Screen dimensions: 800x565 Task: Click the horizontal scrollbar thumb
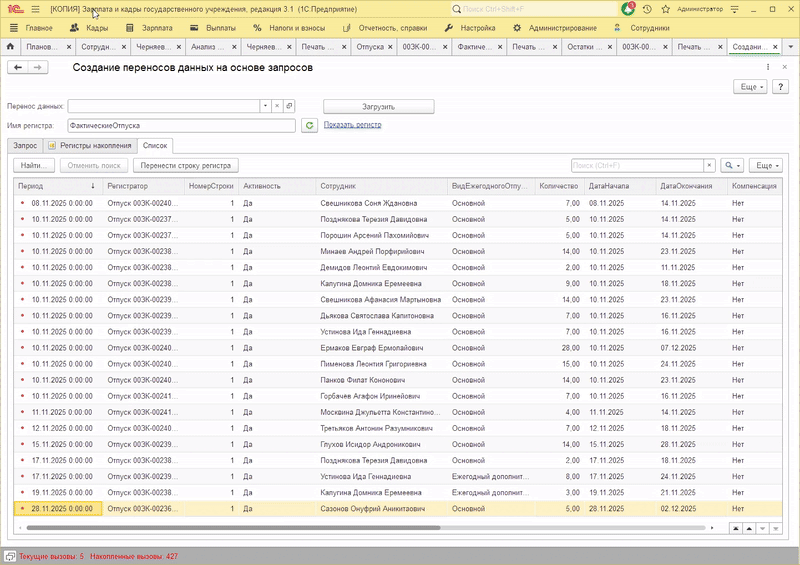[233, 528]
